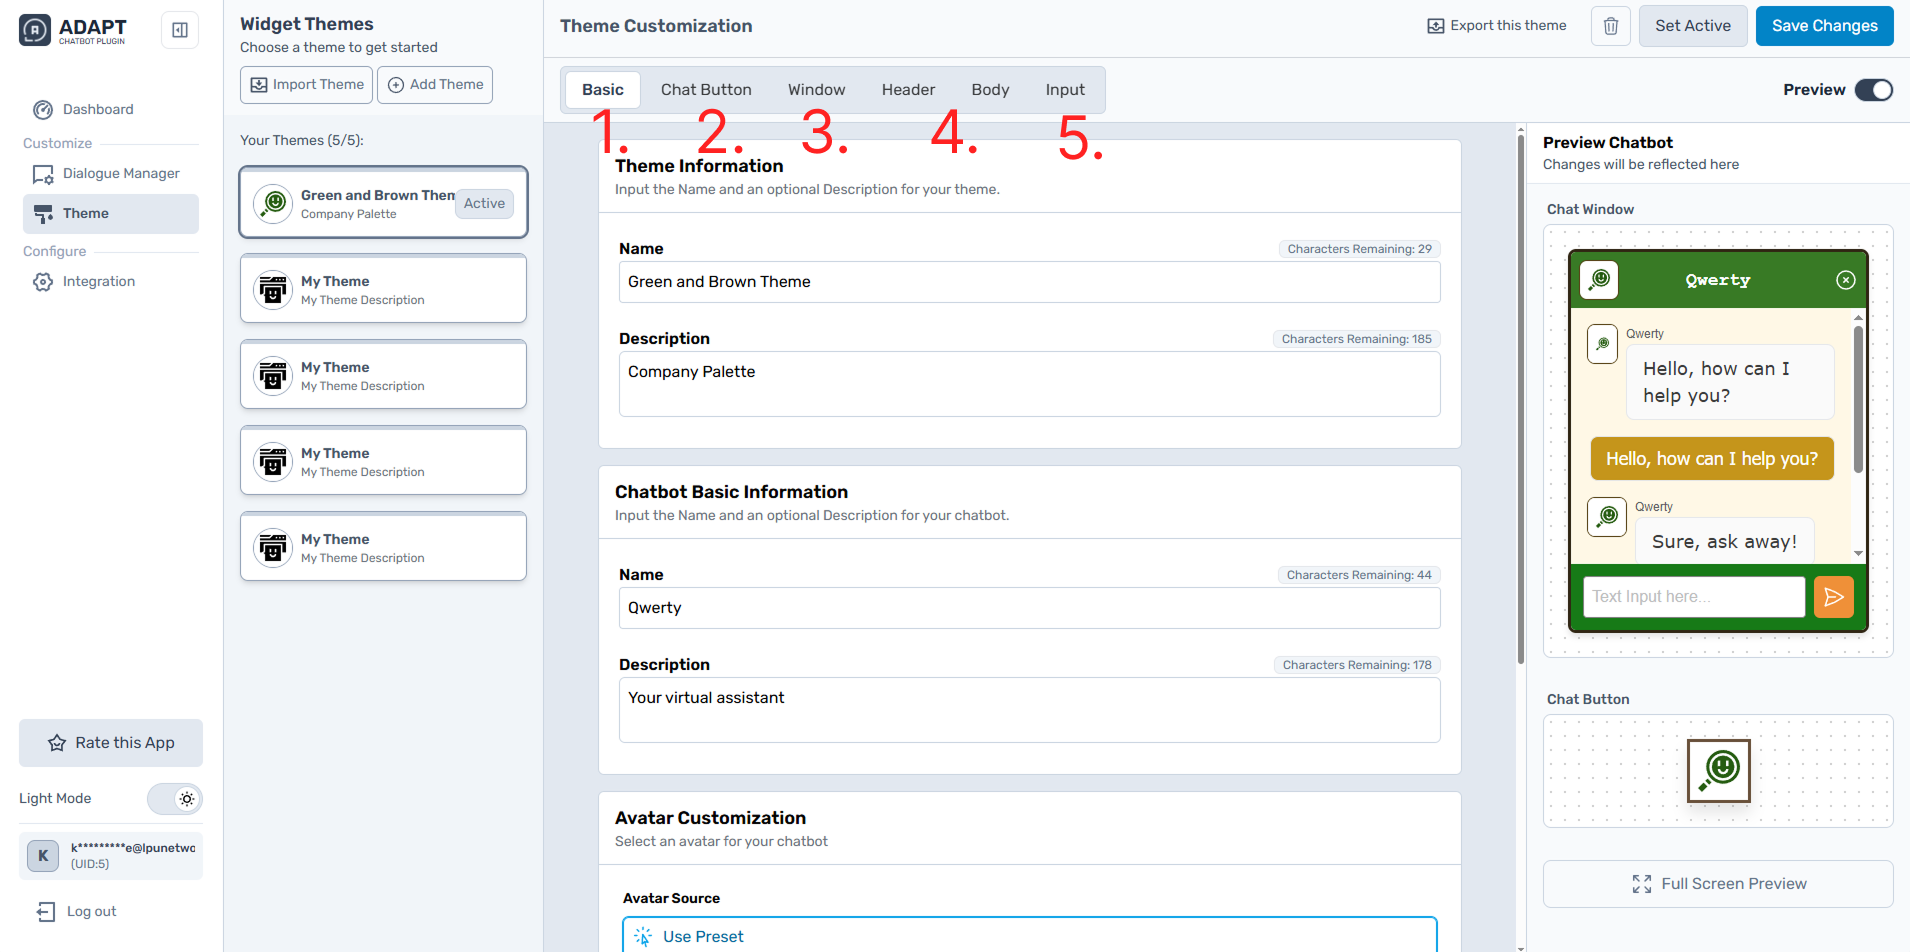Viewport: 1910px width, 952px height.
Task: Toggle Light Mode switch
Action: point(175,798)
